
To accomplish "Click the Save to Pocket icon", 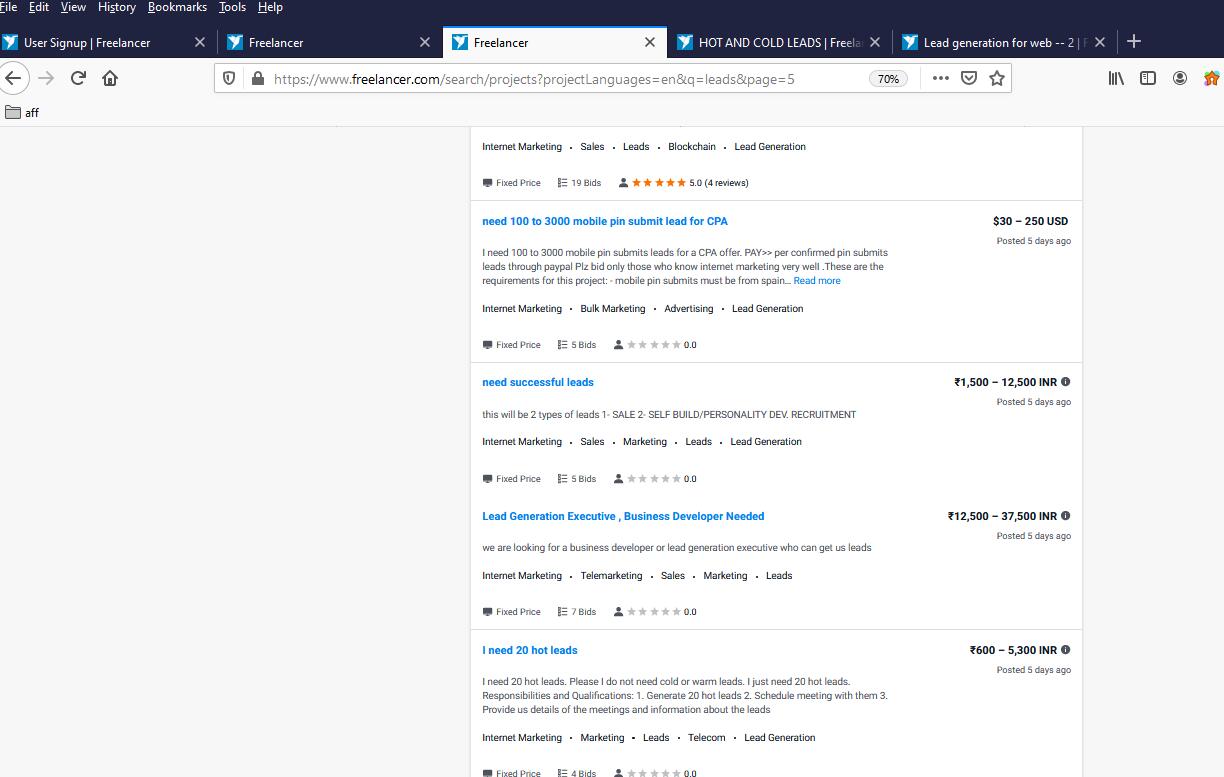I will click(969, 78).
